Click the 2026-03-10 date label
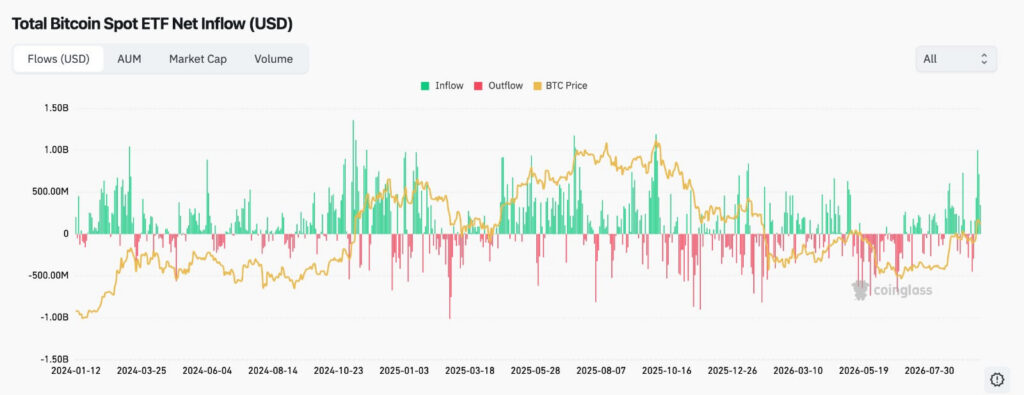This screenshot has height=395, width=1024. (x=798, y=371)
